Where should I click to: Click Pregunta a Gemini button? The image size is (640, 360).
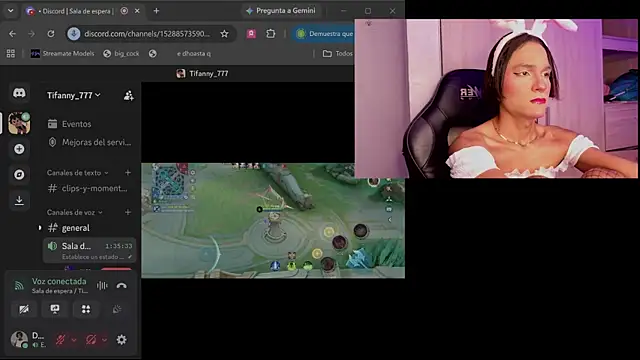(281, 11)
